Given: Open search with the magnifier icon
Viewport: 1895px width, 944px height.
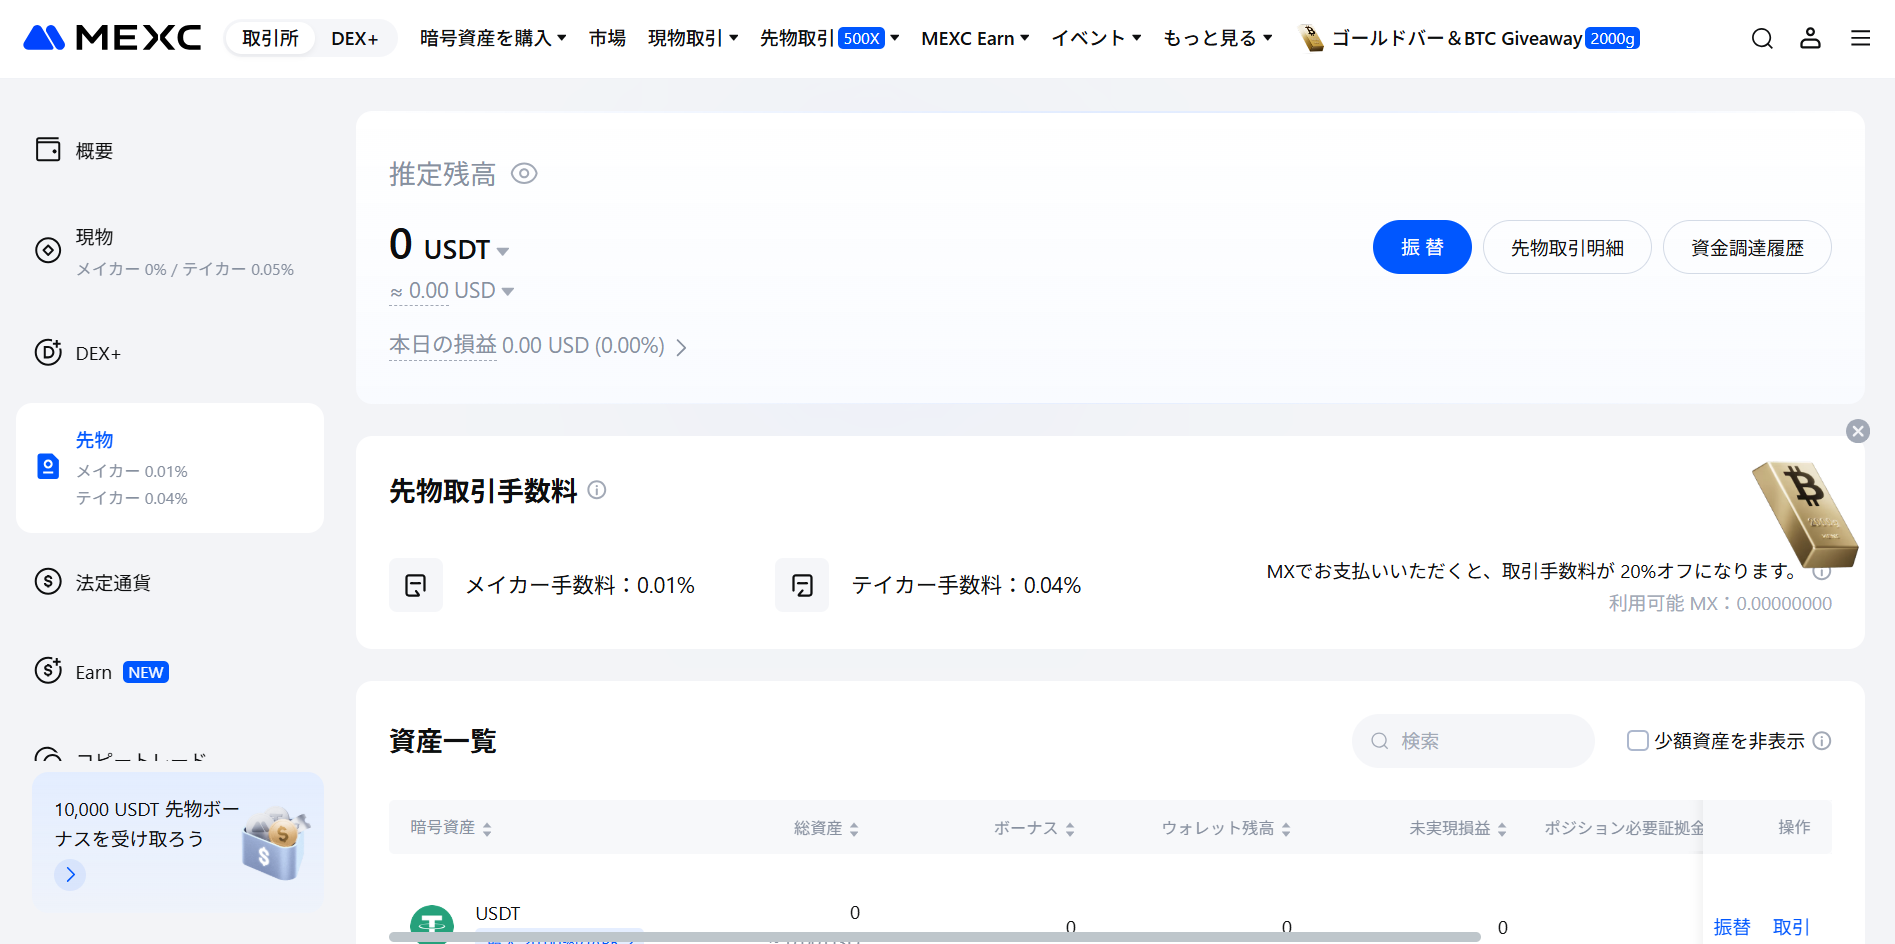Looking at the screenshot, I should [1761, 37].
